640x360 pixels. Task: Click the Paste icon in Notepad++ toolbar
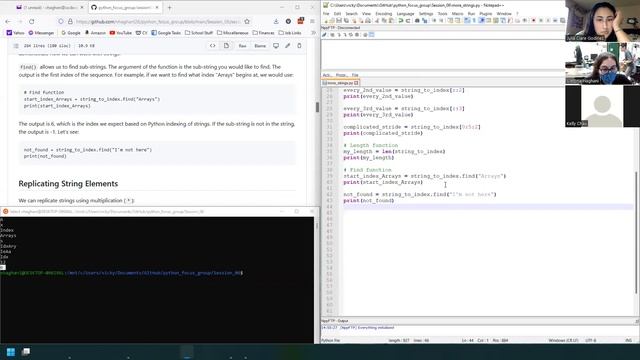[x=391, y=20]
